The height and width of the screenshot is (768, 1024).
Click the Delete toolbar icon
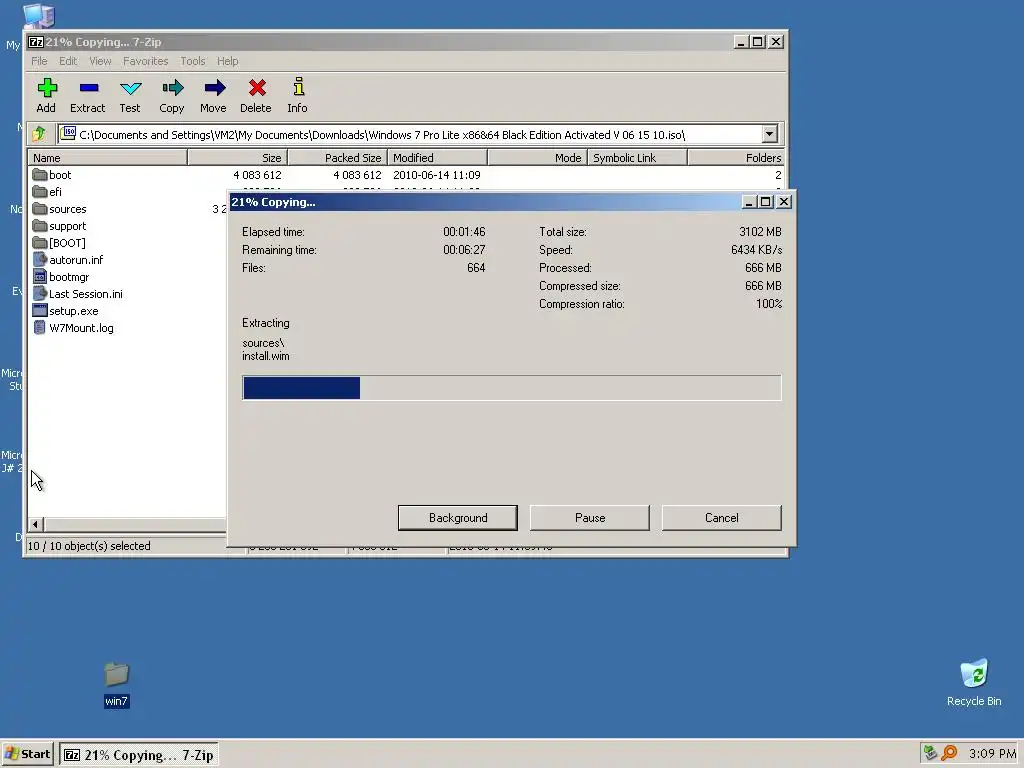257,88
